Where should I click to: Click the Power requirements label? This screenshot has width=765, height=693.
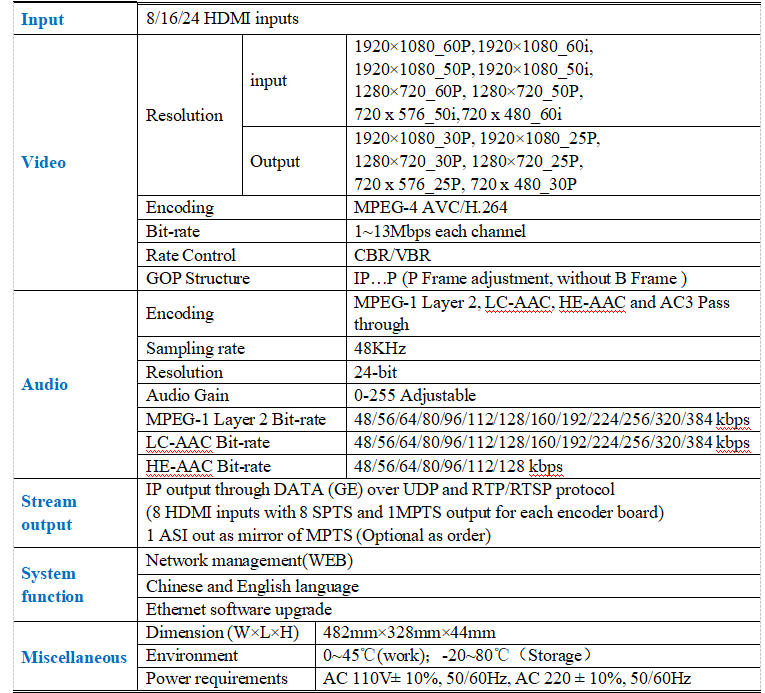pos(217,678)
